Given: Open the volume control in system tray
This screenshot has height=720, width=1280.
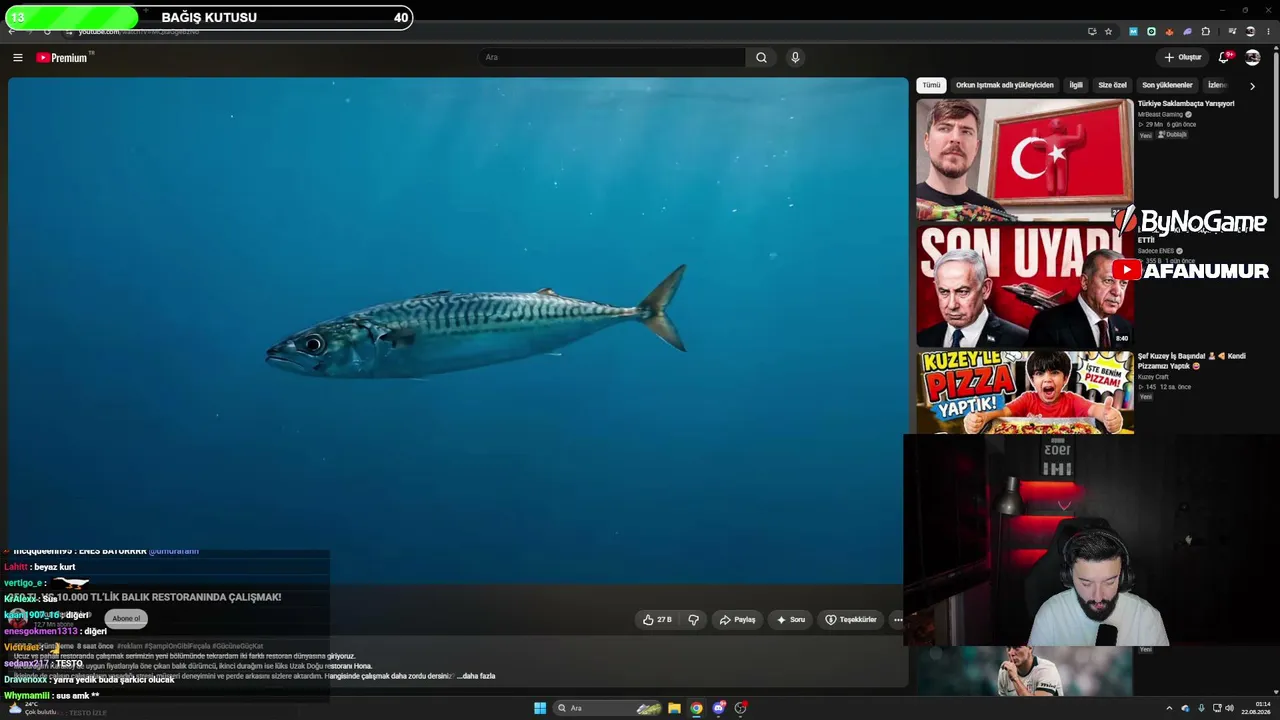Looking at the screenshot, I should coord(1229,708).
